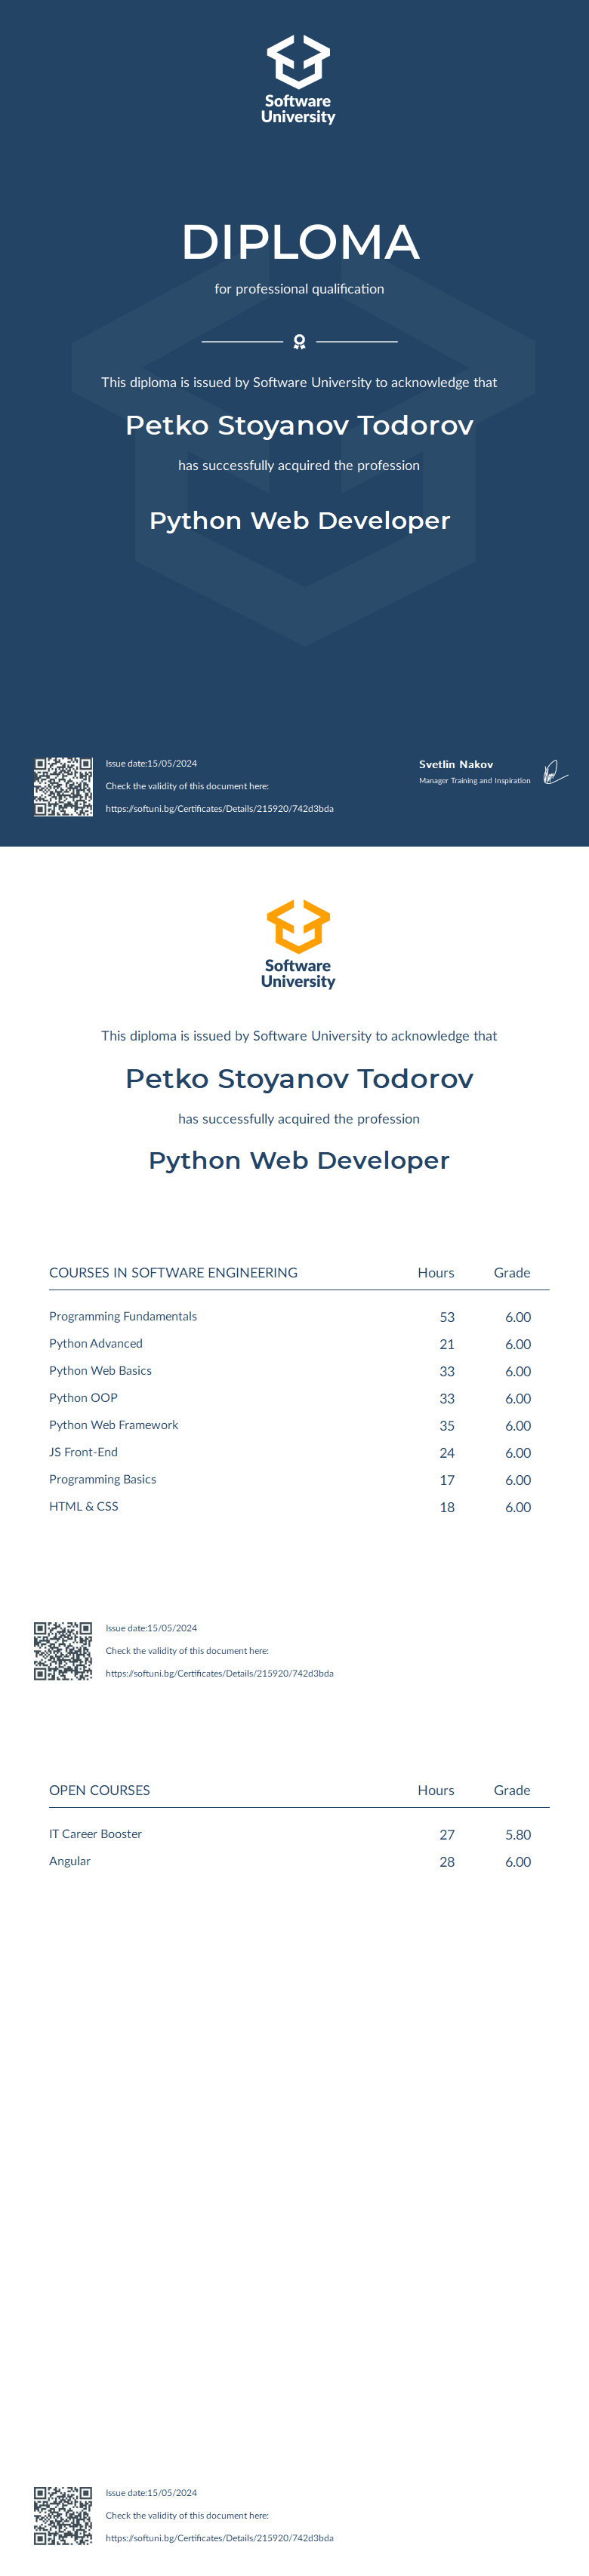
Task: Click the Angular open course entry
Action: point(69,1861)
